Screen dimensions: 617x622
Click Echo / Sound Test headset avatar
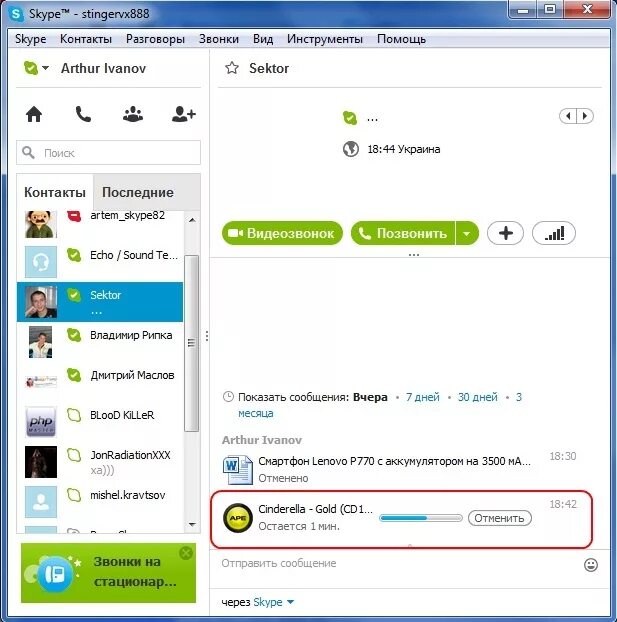[40, 262]
